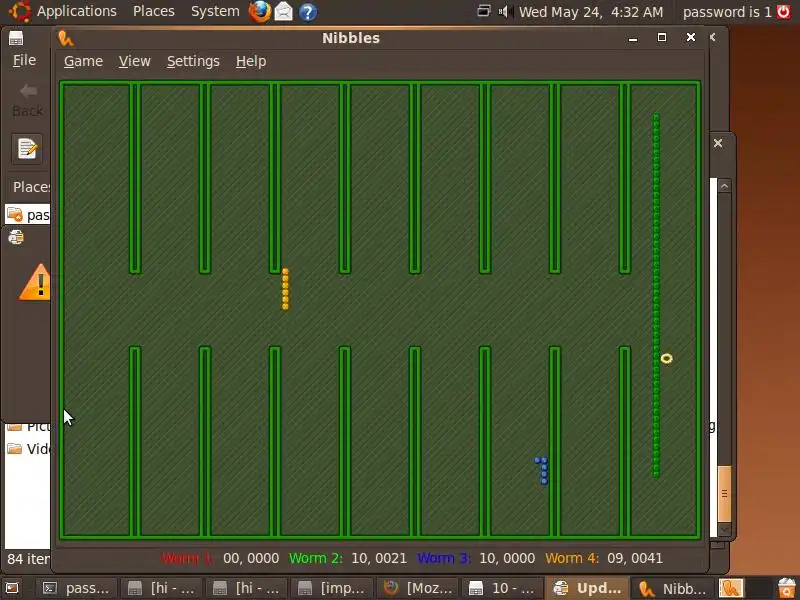Open the Game menu in Nibbles
This screenshot has width=800, height=600.
tap(83, 61)
